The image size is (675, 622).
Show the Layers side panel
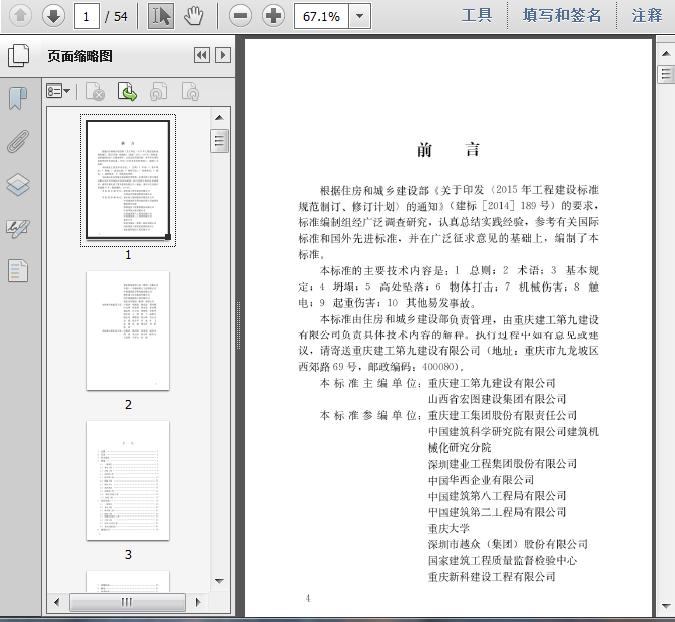[18, 185]
